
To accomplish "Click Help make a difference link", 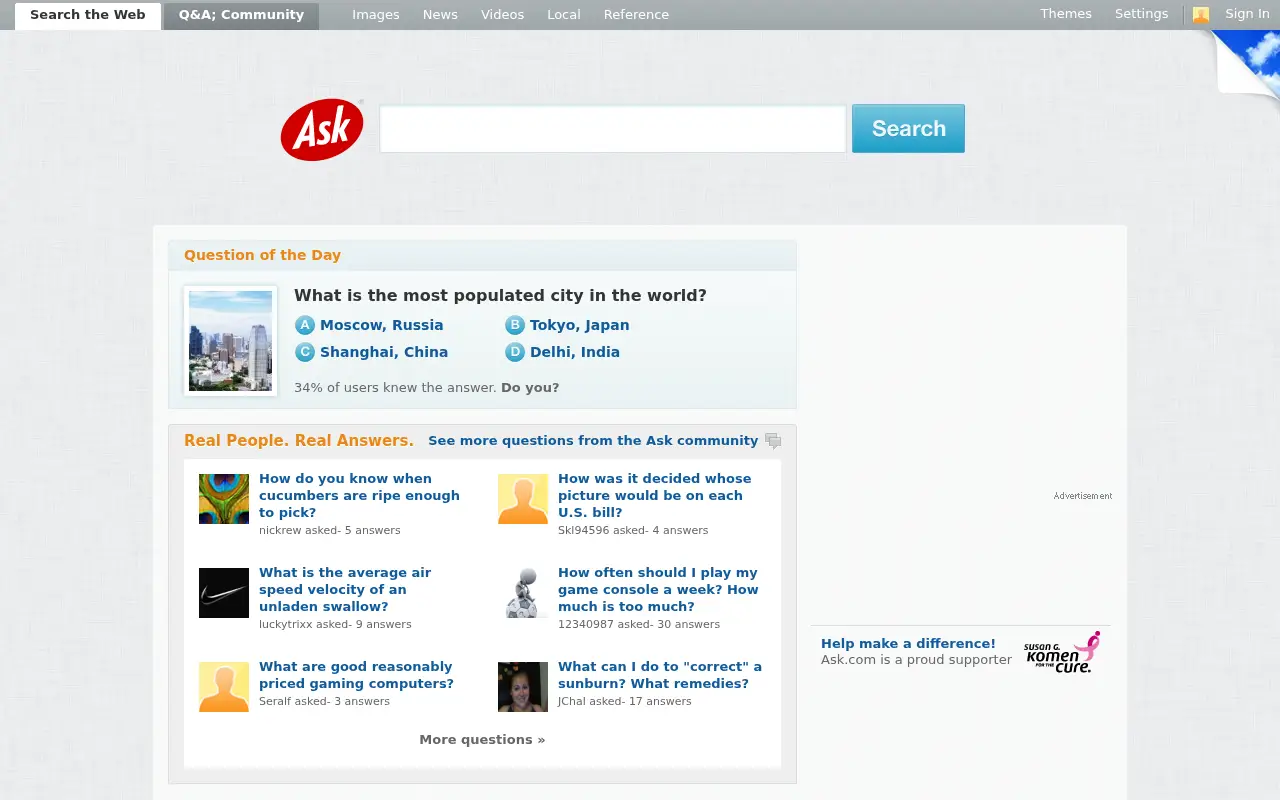I will coord(908,644).
